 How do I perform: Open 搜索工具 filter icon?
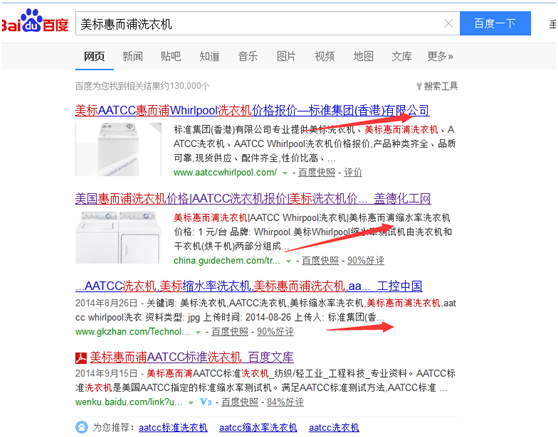(419, 86)
